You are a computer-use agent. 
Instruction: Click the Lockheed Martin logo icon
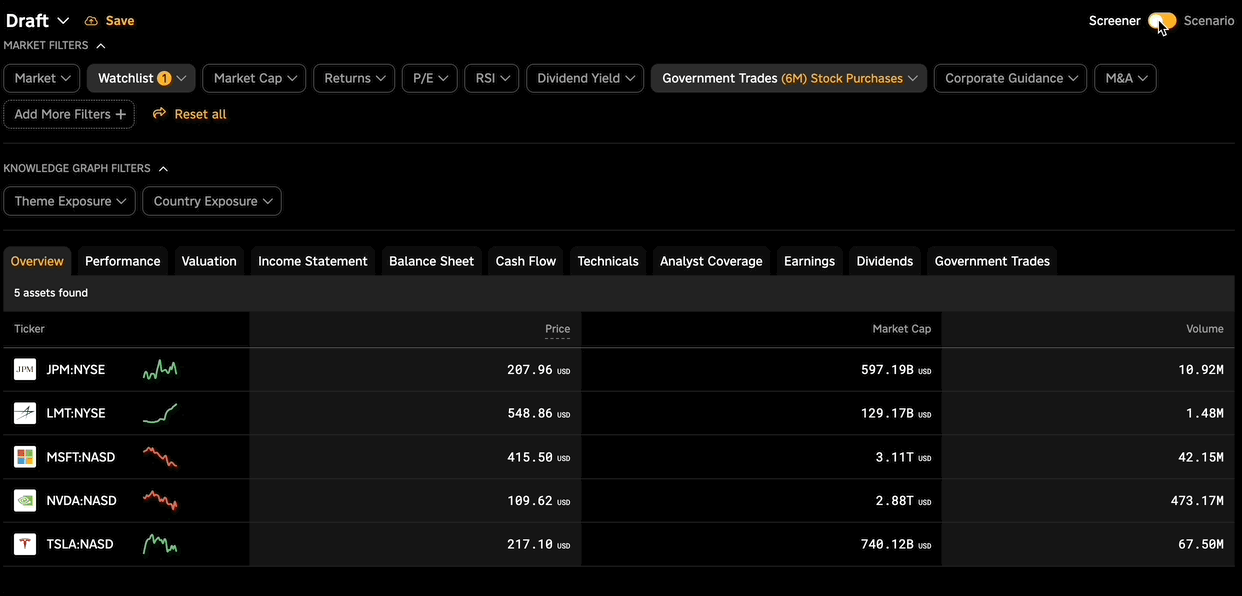point(25,413)
